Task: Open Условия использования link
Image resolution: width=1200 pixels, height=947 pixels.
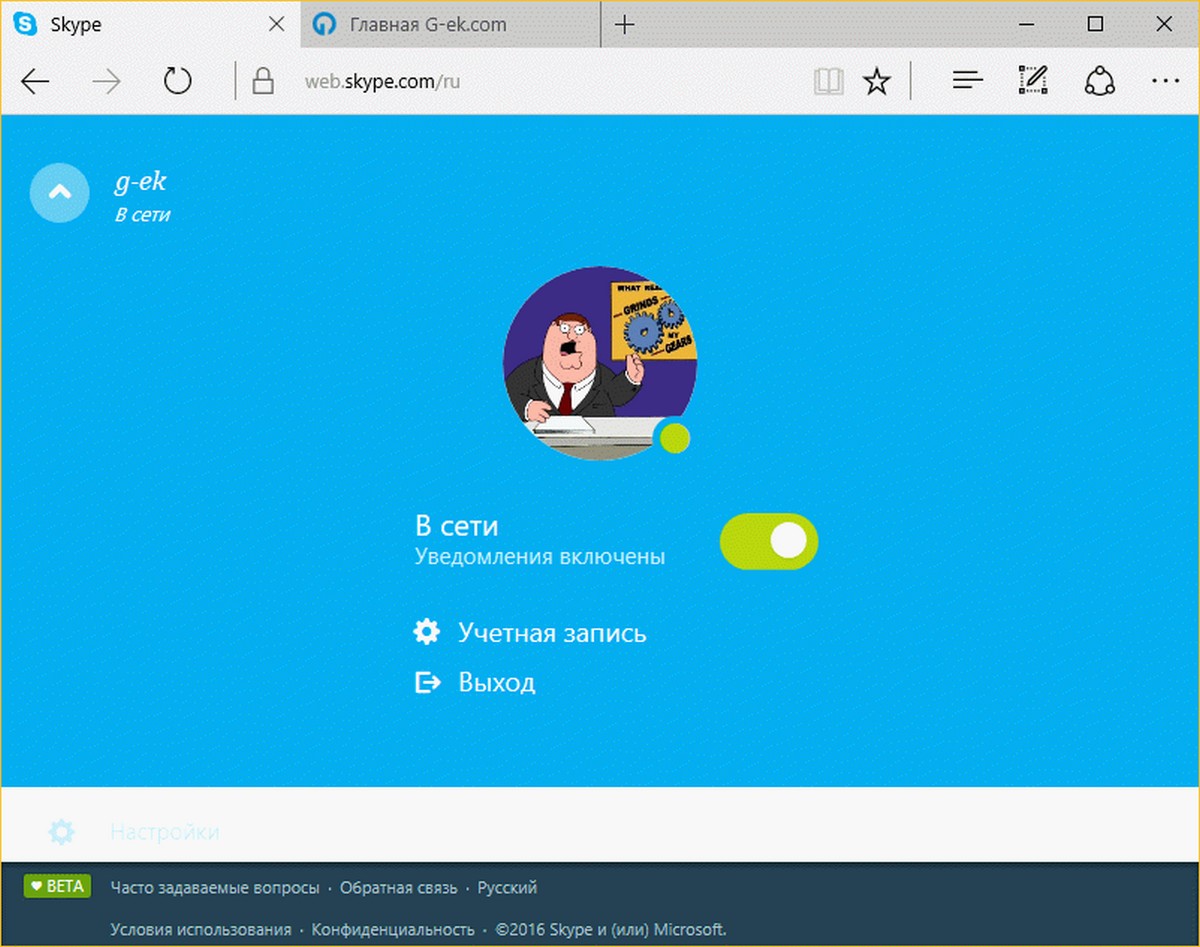Action: [x=201, y=930]
